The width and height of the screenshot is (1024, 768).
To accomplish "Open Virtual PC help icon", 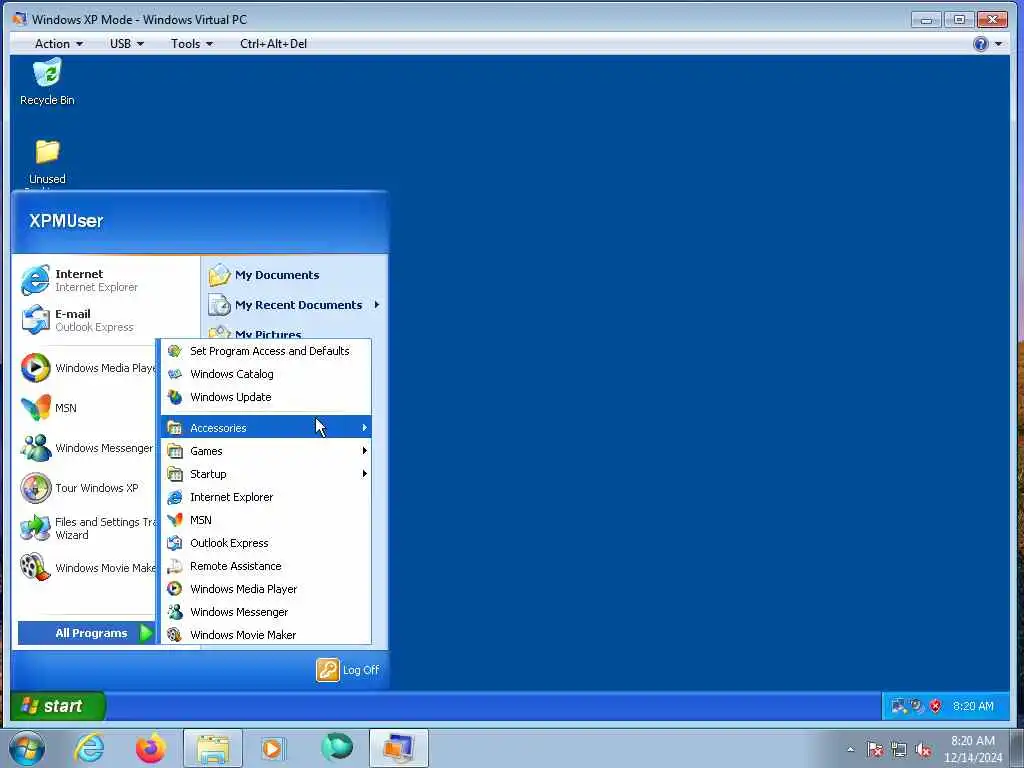I will tap(980, 44).
